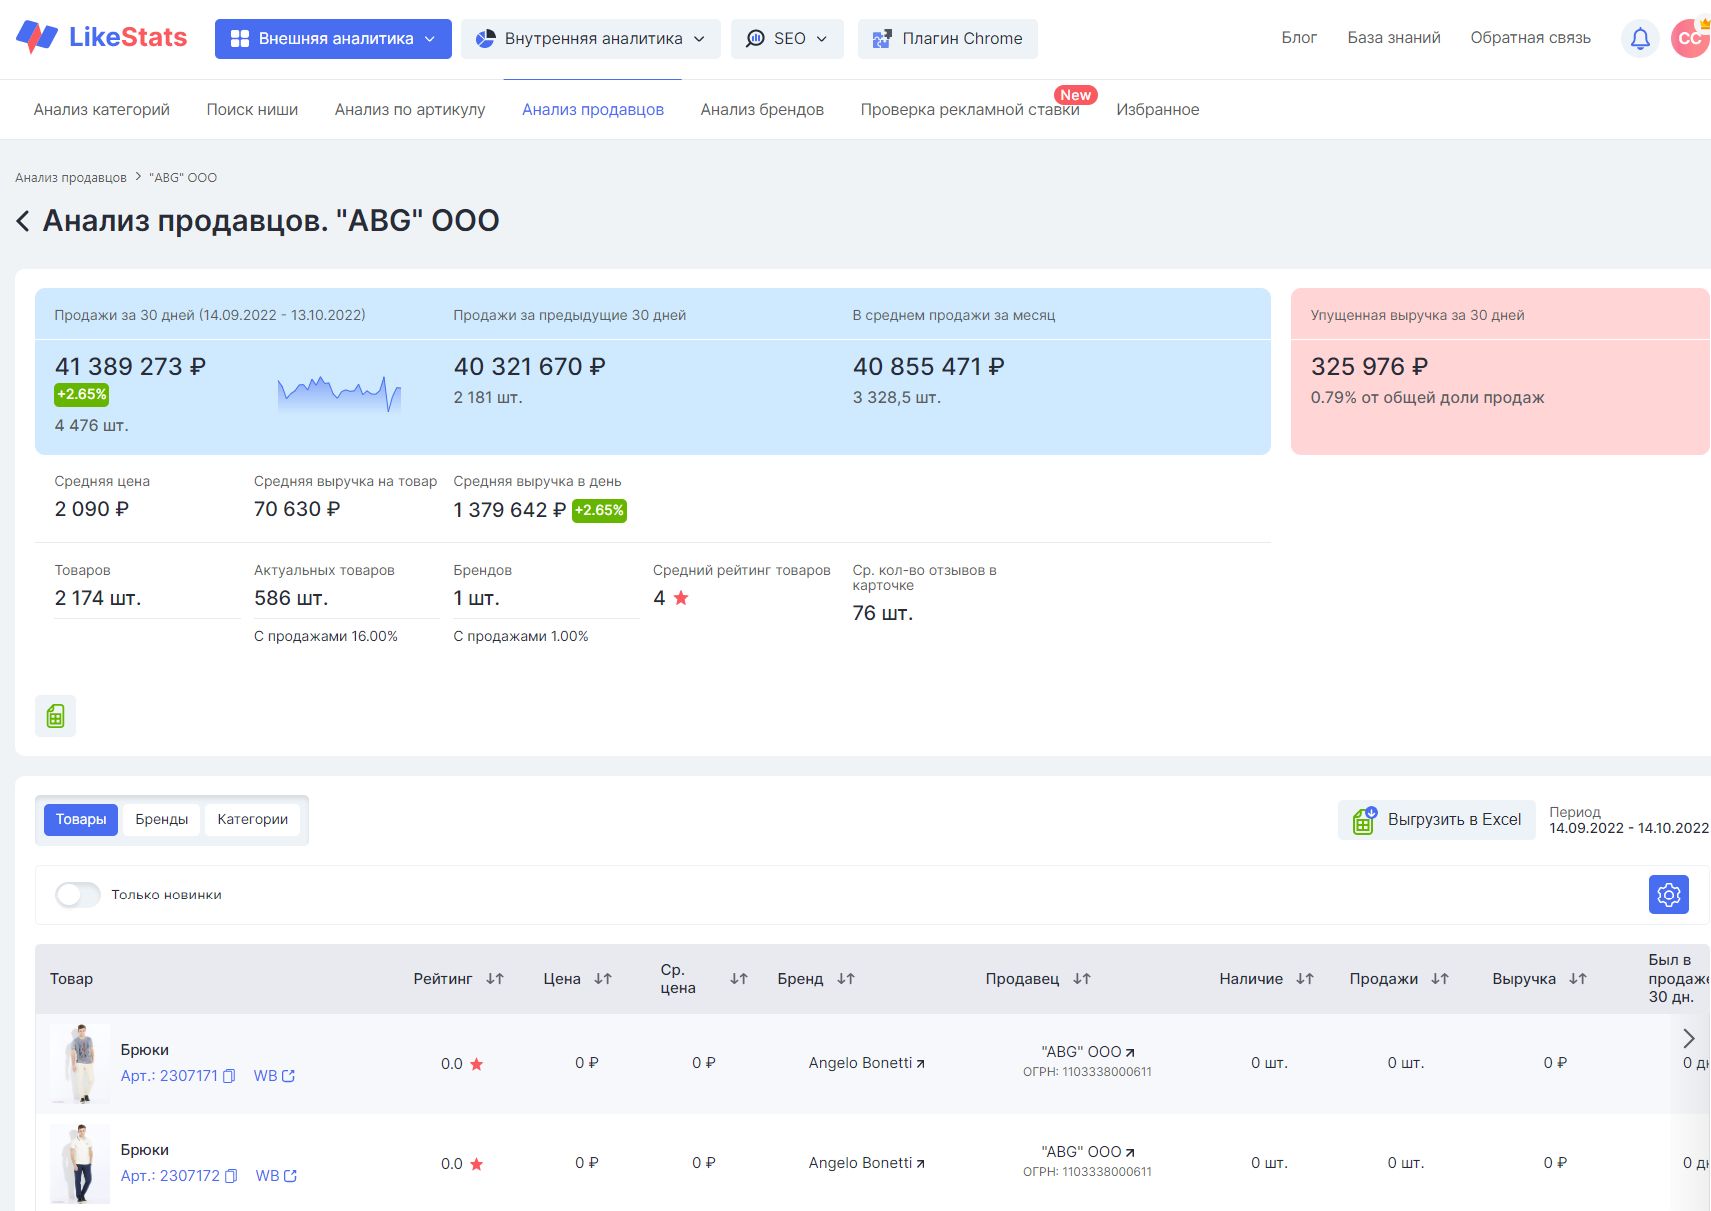Open table settings gear icon
This screenshot has height=1211, width=1711.
pos(1668,894)
